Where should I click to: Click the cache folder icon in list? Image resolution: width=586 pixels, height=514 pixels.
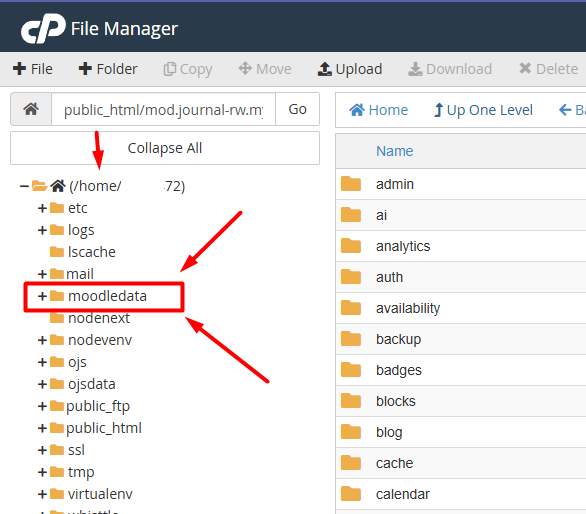(351, 463)
